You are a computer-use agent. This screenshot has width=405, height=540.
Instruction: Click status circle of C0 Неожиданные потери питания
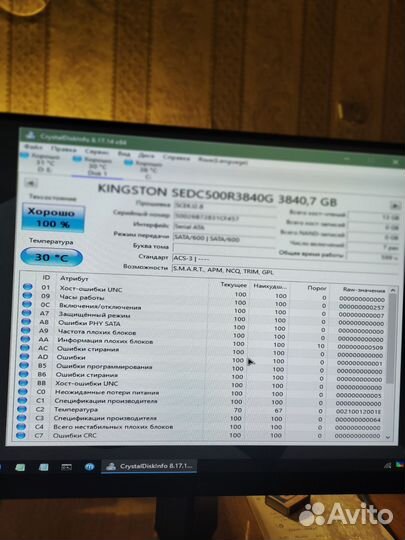pos(23,392)
